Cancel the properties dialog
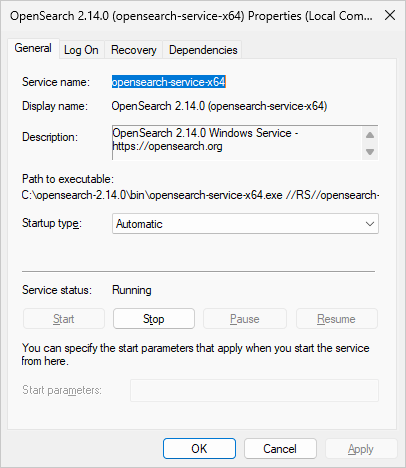 [x=280, y=449]
